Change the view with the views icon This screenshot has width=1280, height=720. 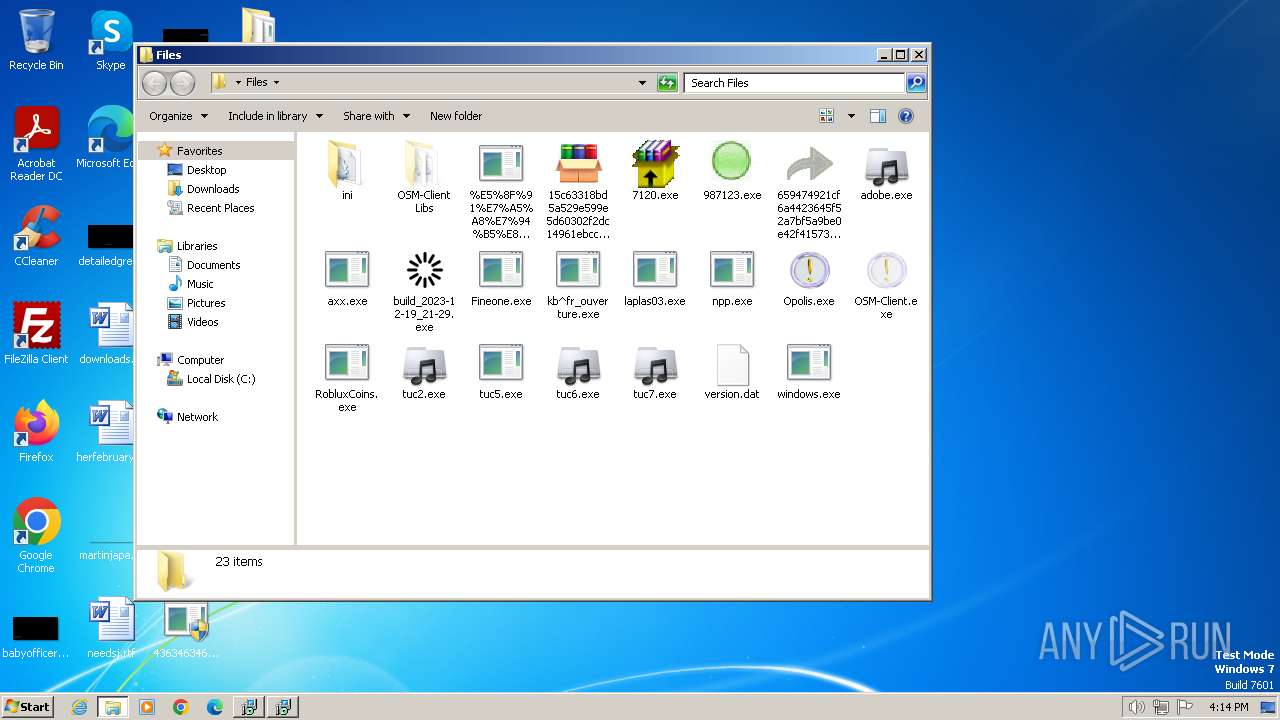tap(827, 116)
